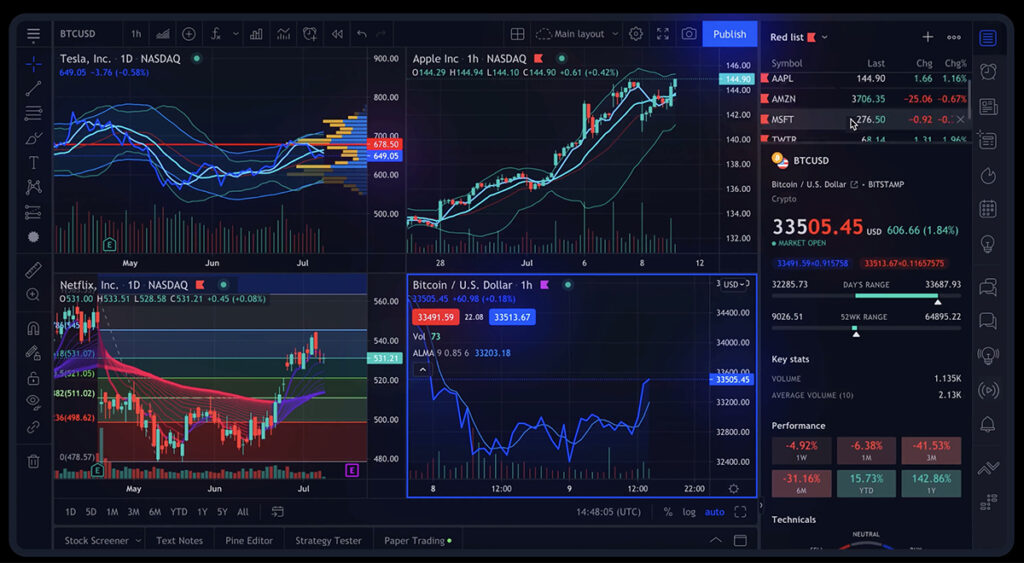Select the All time range
This screenshot has height=563, width=1024.
click(x=243, y=512)
